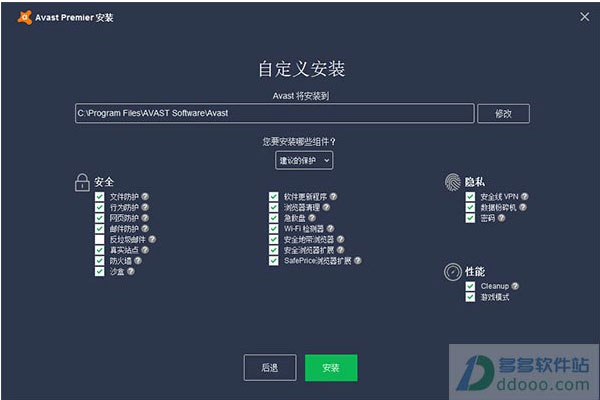
Task: Click the 修改 button to change path
Action: [504, 113]
